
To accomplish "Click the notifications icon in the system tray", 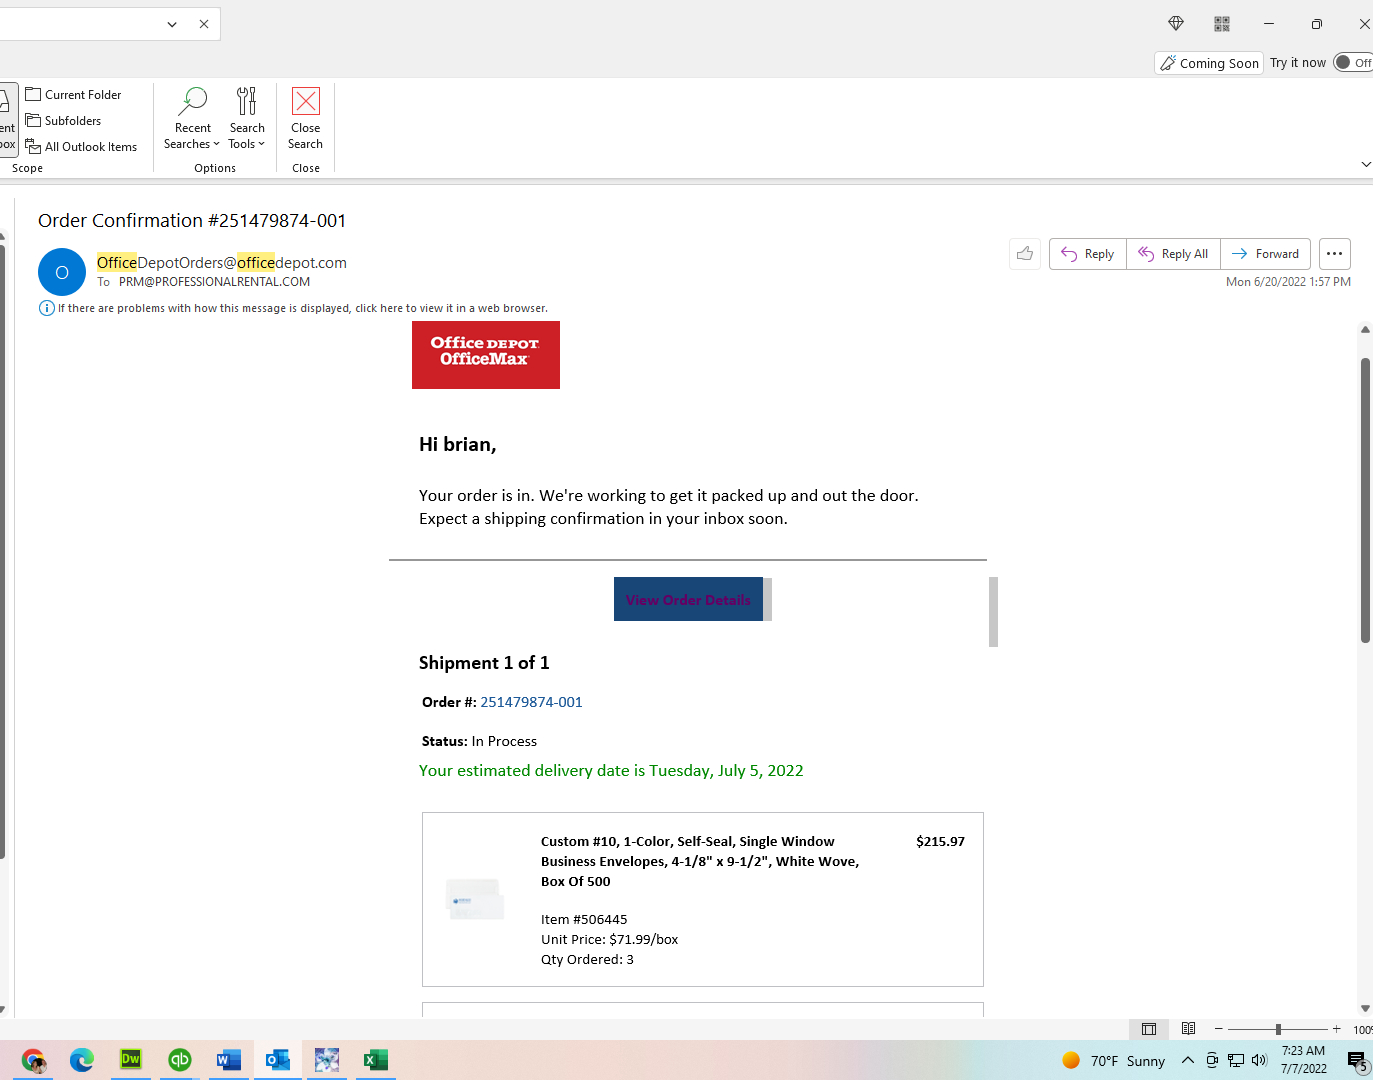I will click(x=1356, y=1060).
